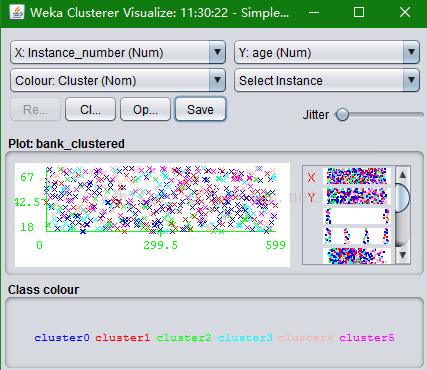Viewport: 427px width, 370px height.
Task: Maximize the Weka Clusterer Visualize window
Action: coord(359,13)
